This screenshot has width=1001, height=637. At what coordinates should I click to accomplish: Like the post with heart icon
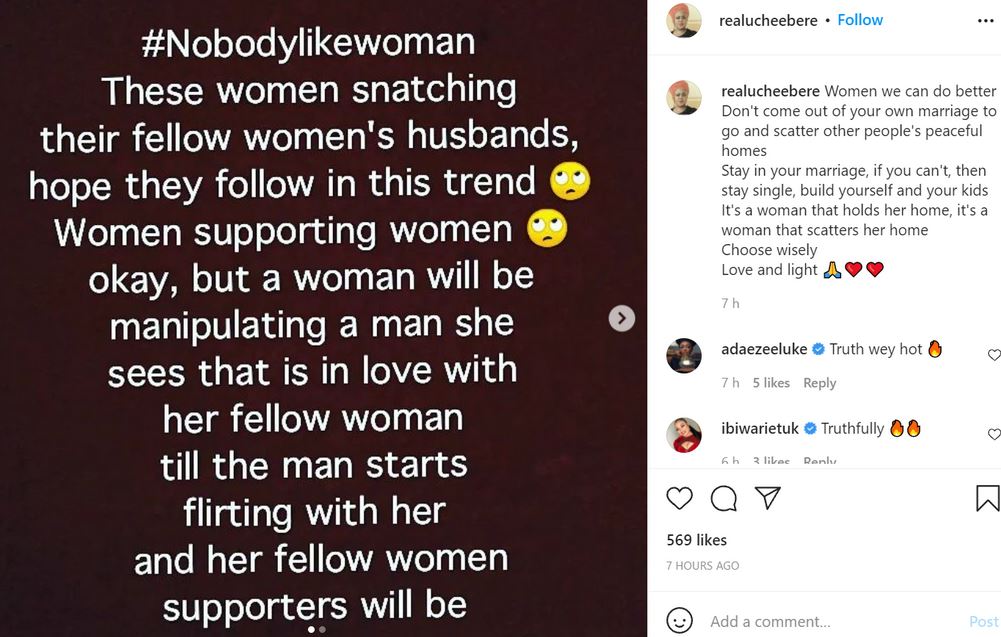679,498
